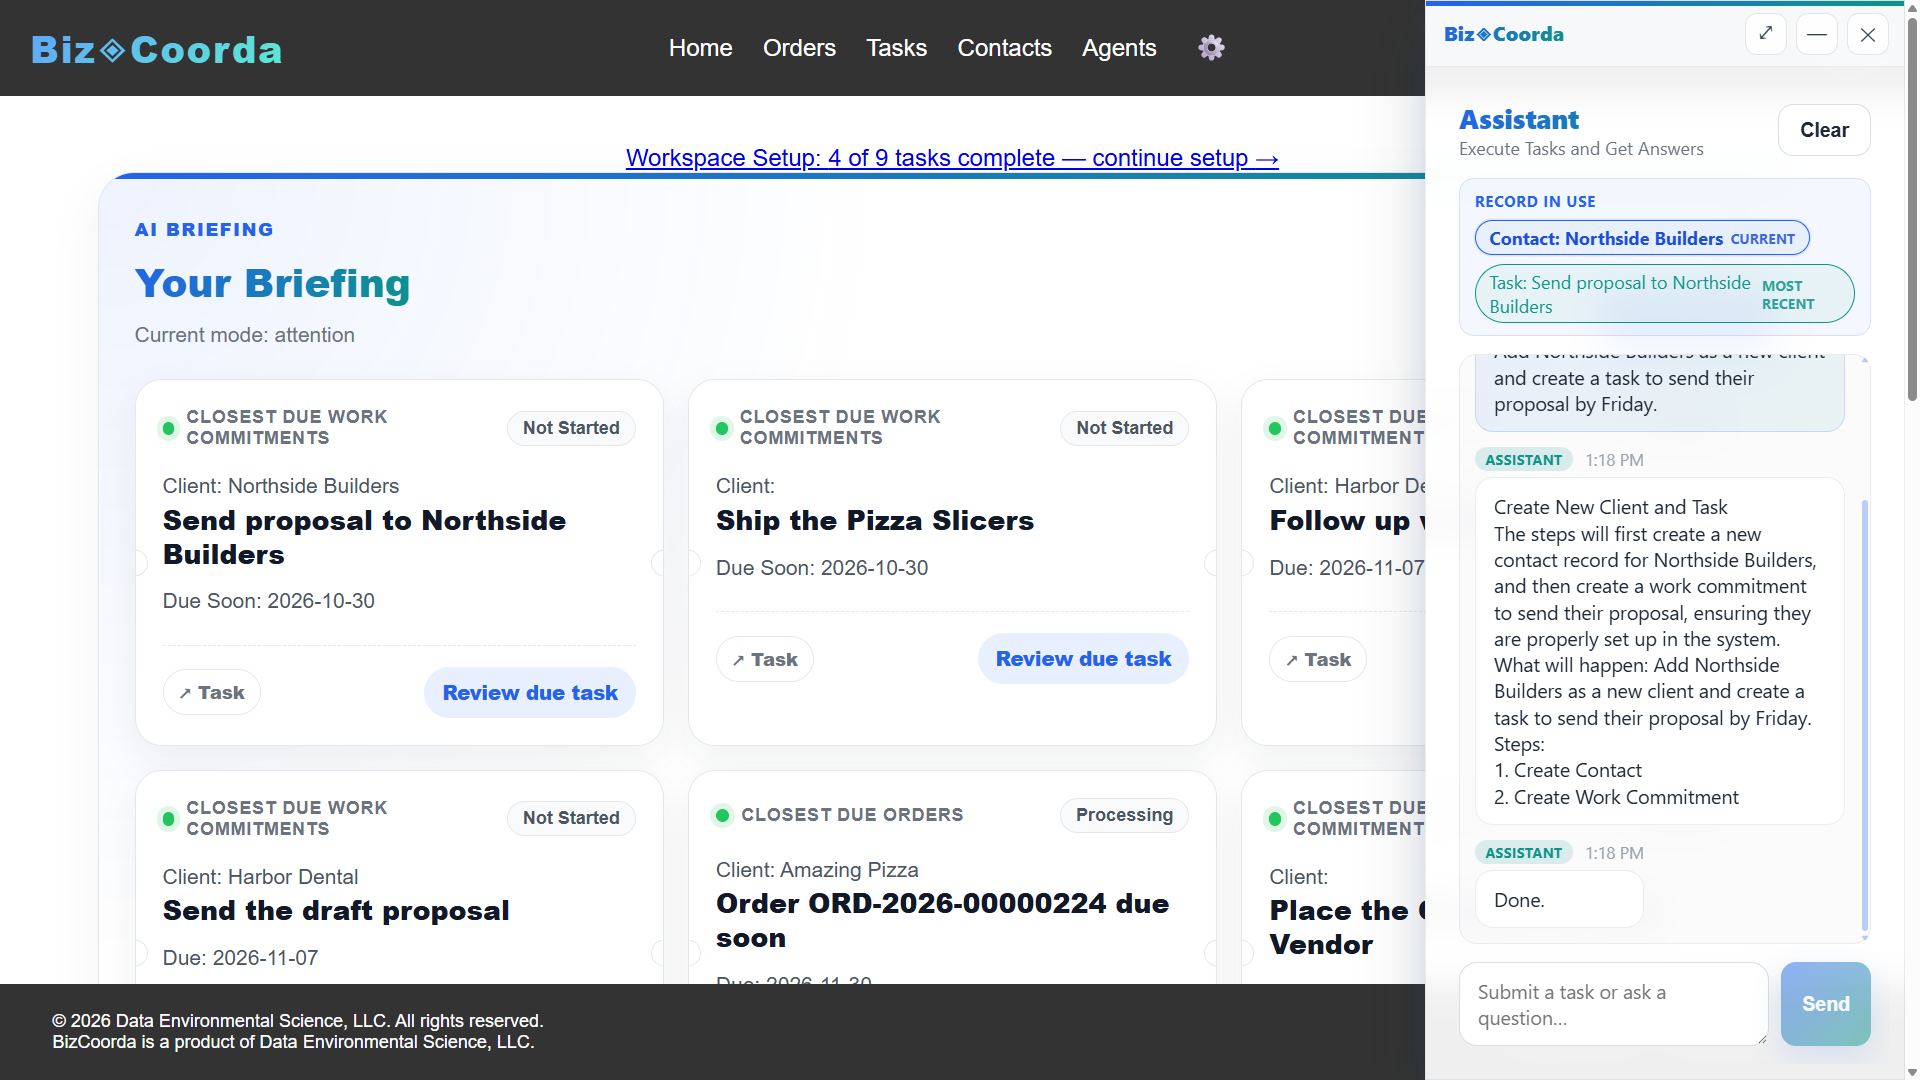
Task: Click the BizCoorda logo in the header
Action: point(157,49)
